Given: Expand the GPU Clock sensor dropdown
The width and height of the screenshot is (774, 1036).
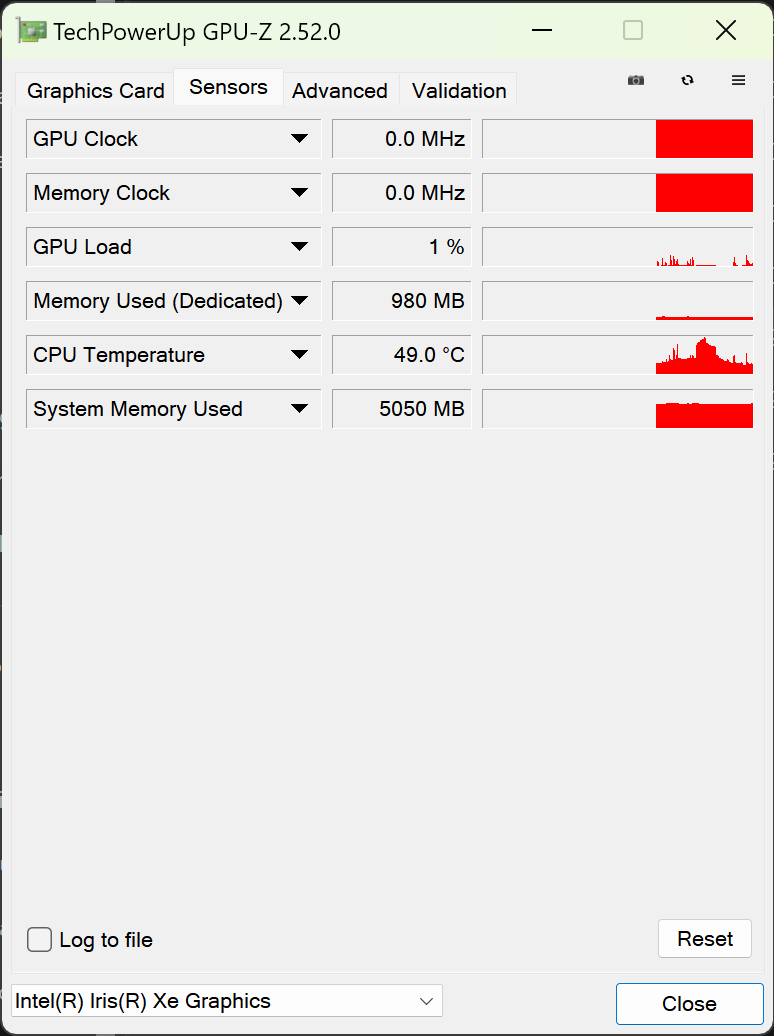Looking at the screenshot, I should [x=299, y=139].
